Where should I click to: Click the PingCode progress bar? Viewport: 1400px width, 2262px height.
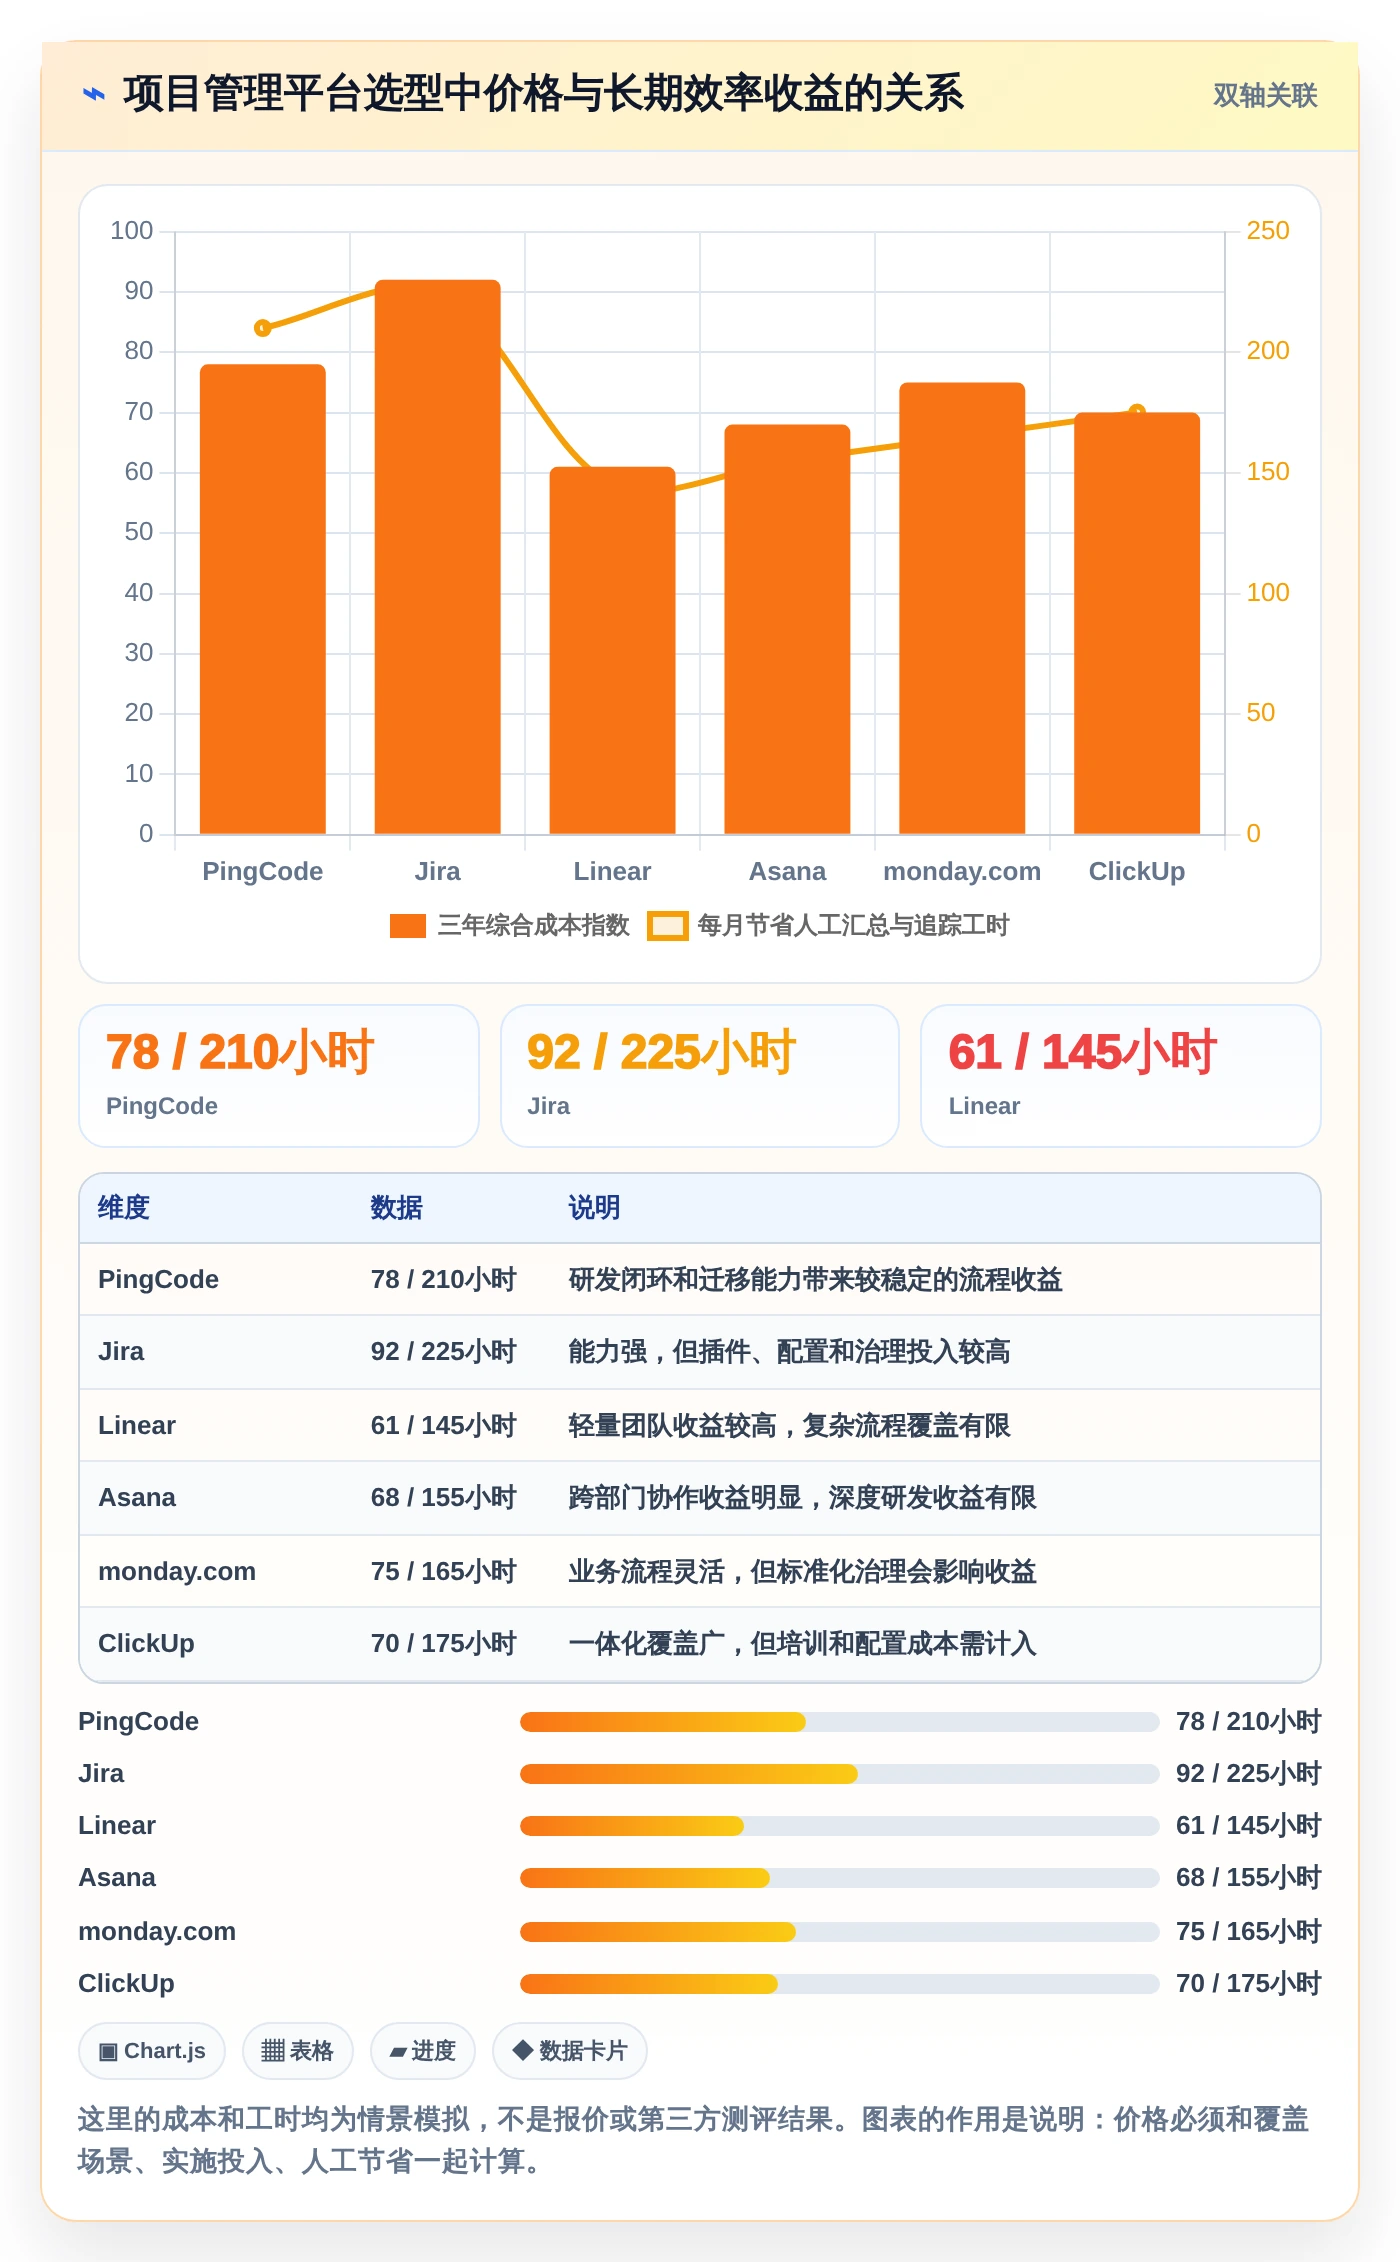839,1722
